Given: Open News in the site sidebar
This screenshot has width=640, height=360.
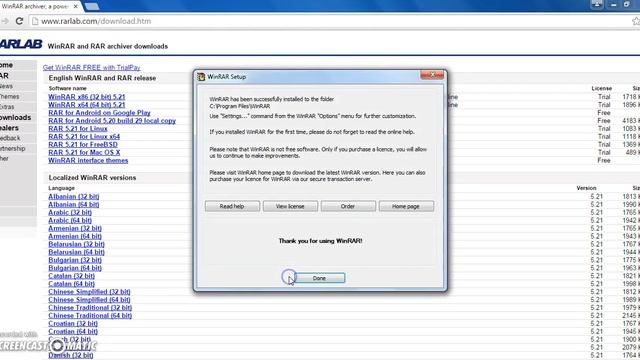Looking at the screenshot, I should (7, 86).
